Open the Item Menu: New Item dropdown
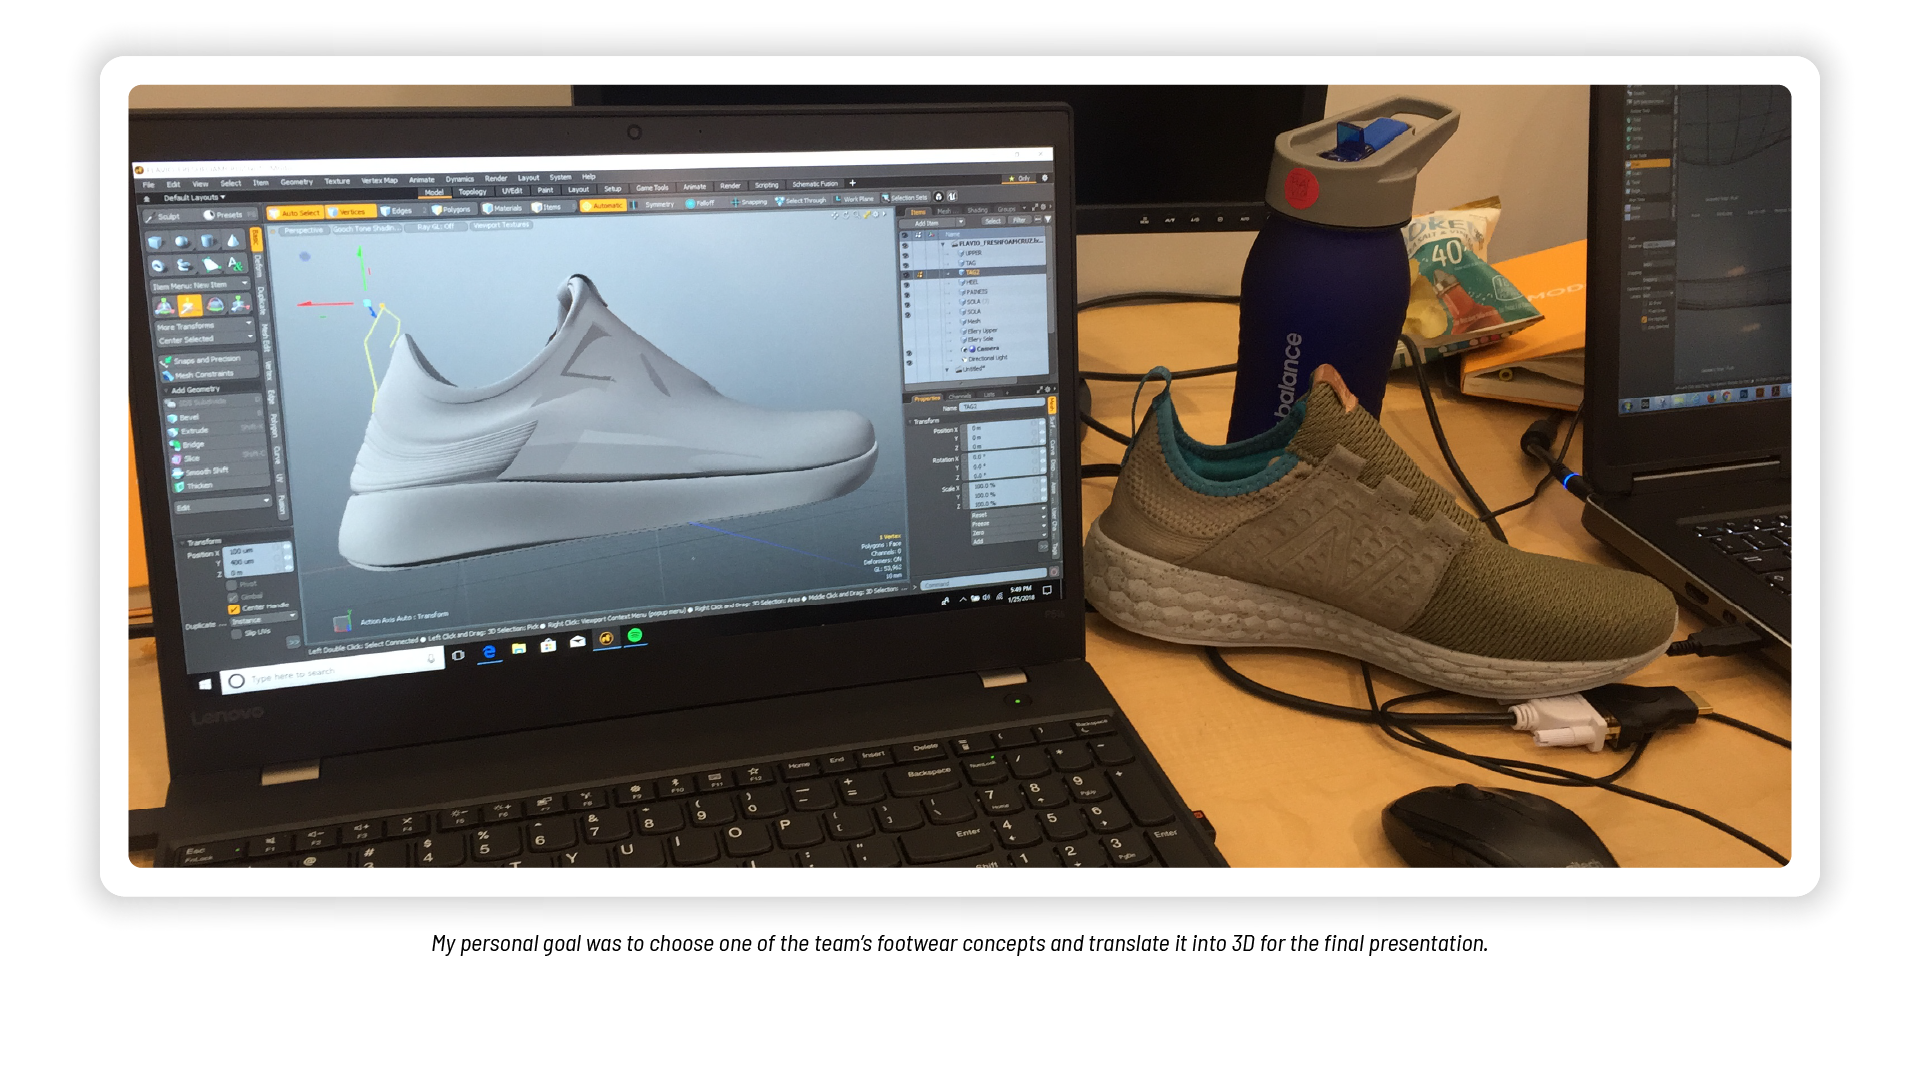This screenshot has height=1080, width=1920. pyautogui.click(x=200, y=286)
